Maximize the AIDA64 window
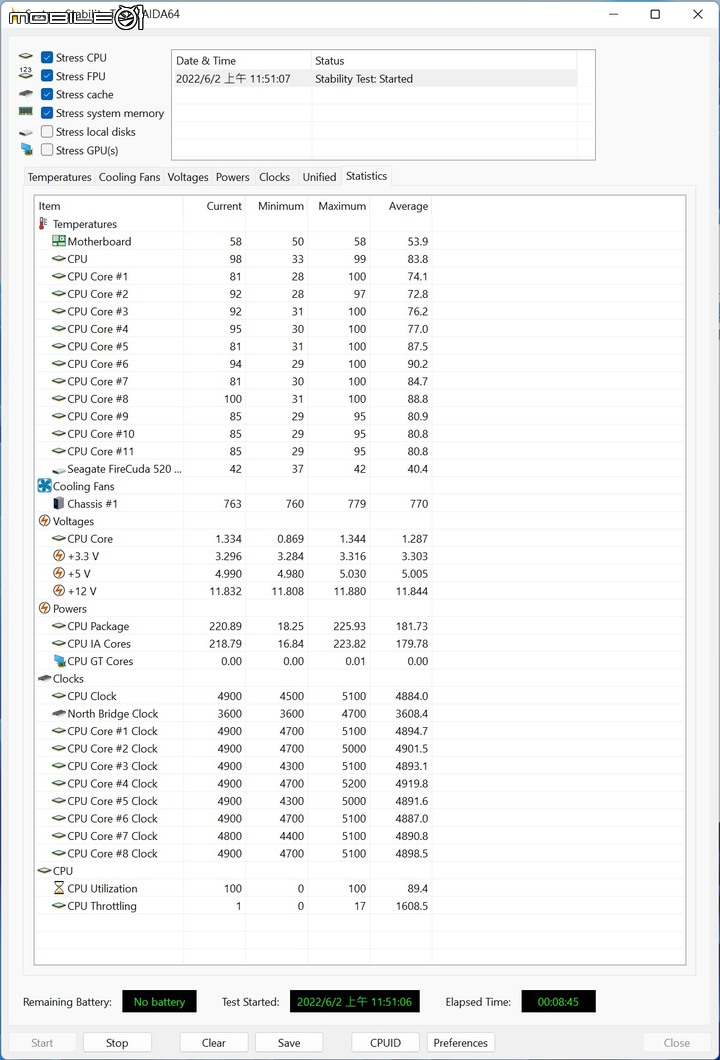 pyautogui.click(x=655, y=14)
